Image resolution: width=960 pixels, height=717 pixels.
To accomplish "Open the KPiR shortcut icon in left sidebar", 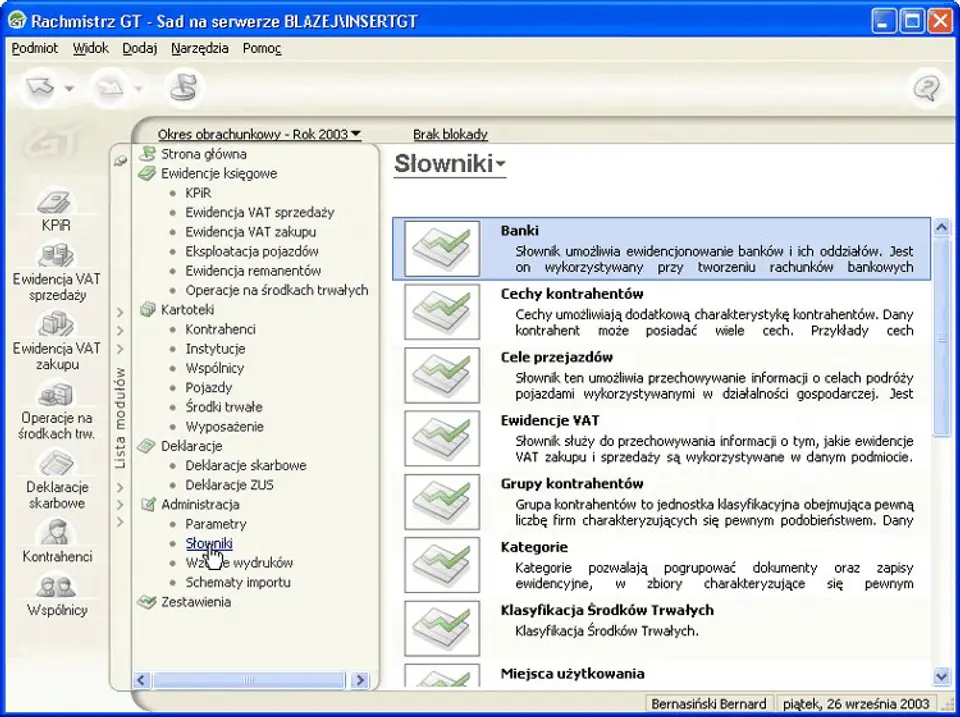I will [56, 203].
